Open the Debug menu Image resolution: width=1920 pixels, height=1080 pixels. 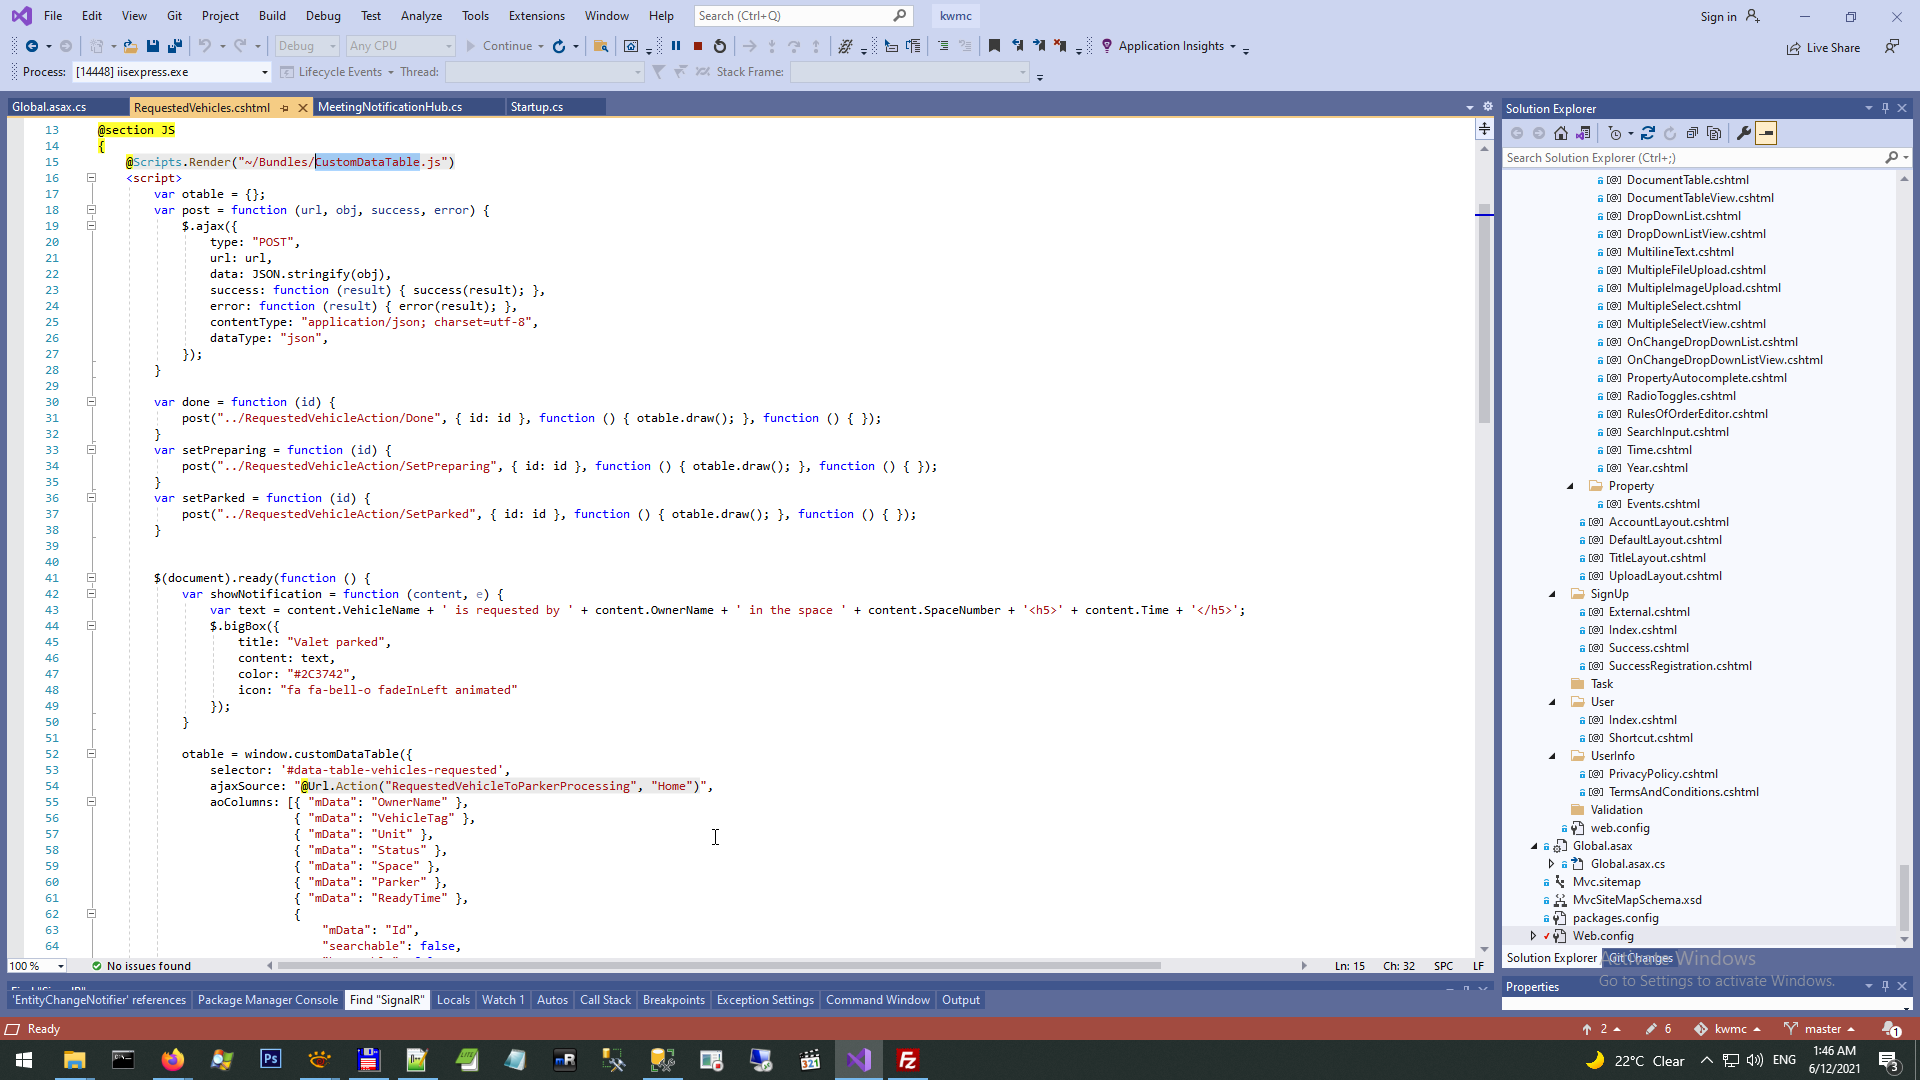[322, 16]
